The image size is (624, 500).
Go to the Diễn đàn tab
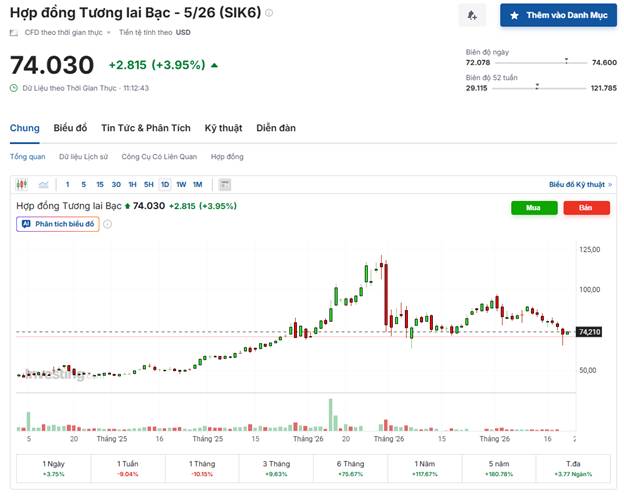click(276, 128)
